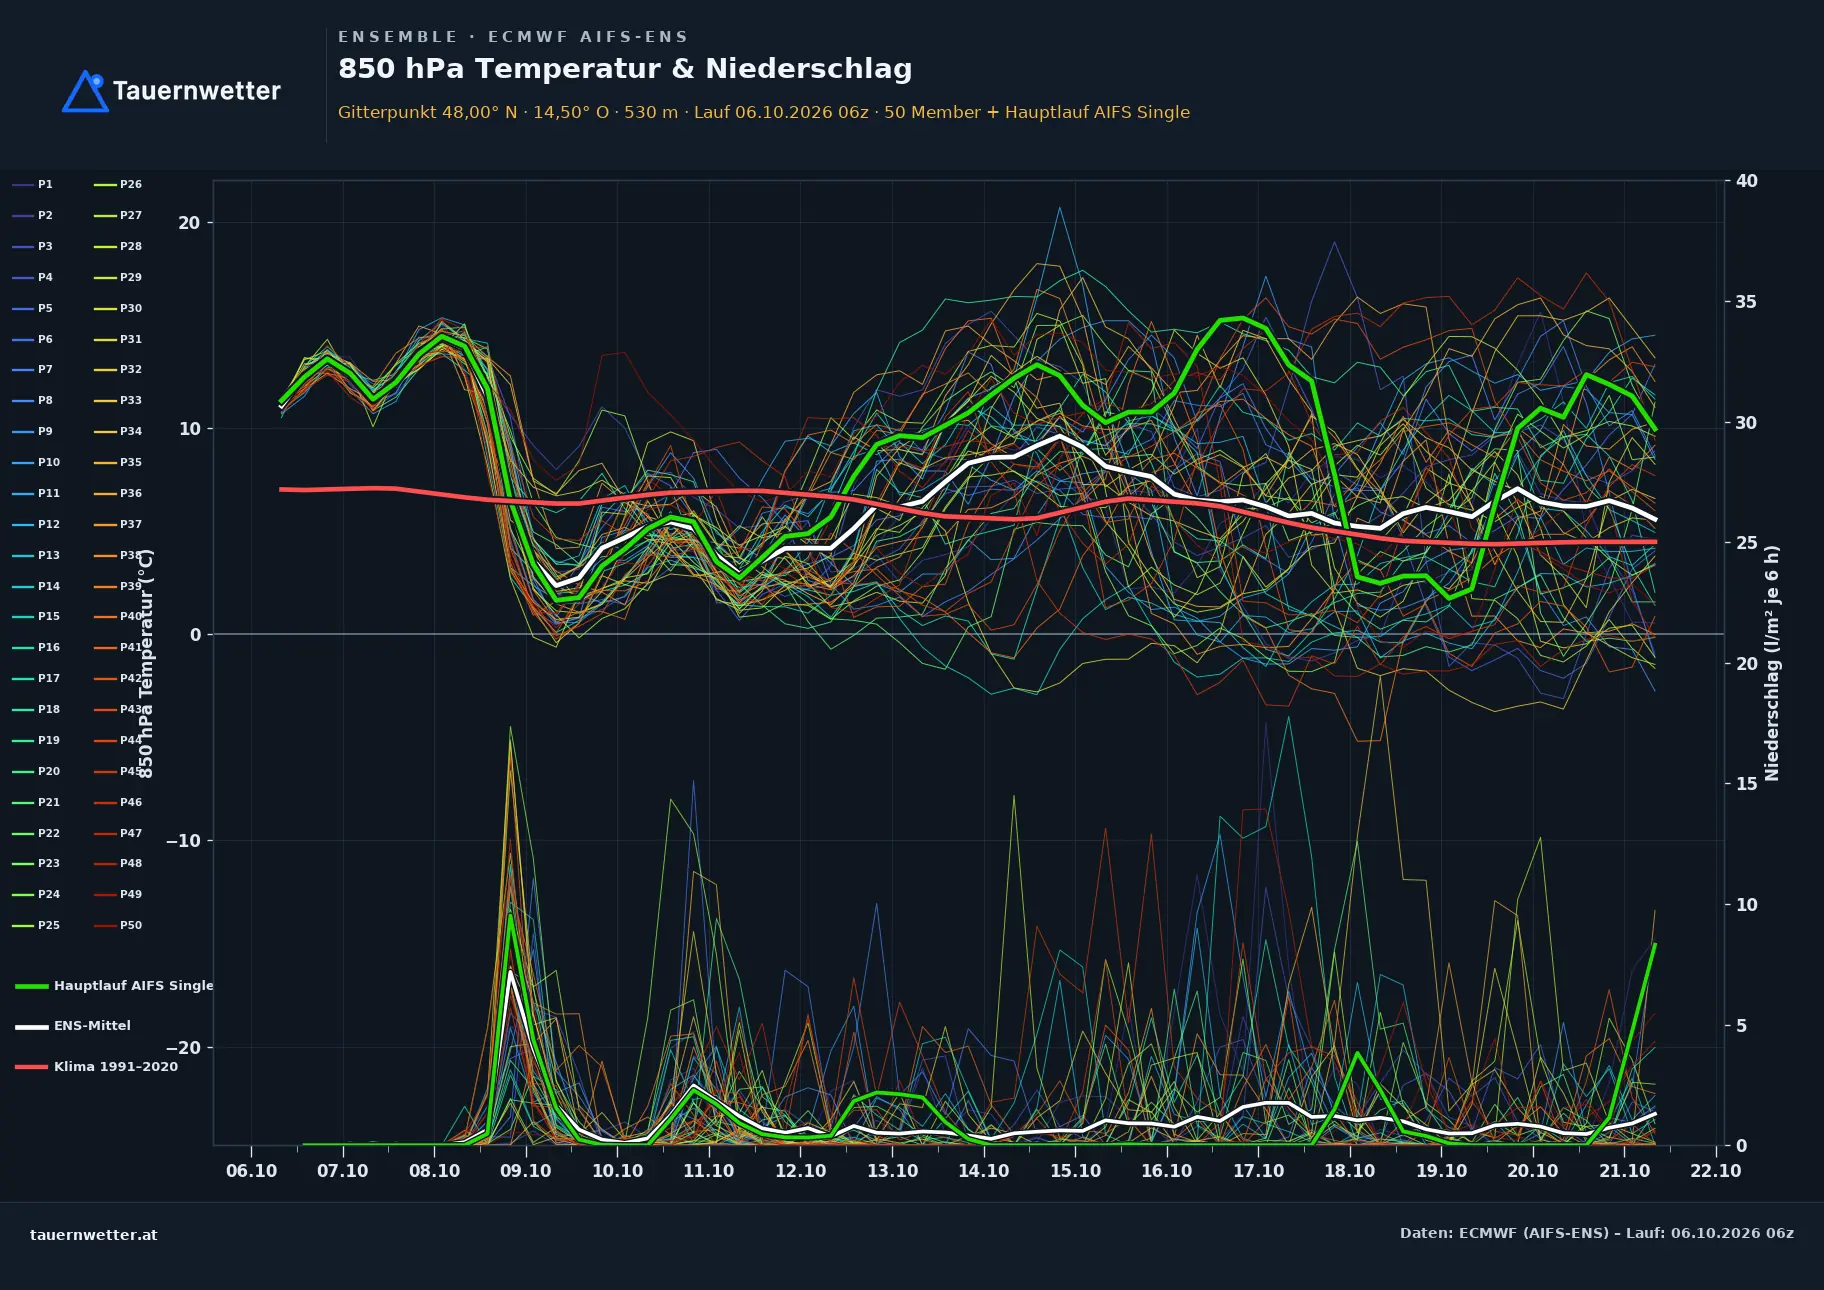The width and height of the screenshot is (1824, 1290).
Task: Click the 09.10 date tick label
Action: tap(526, 1171)
